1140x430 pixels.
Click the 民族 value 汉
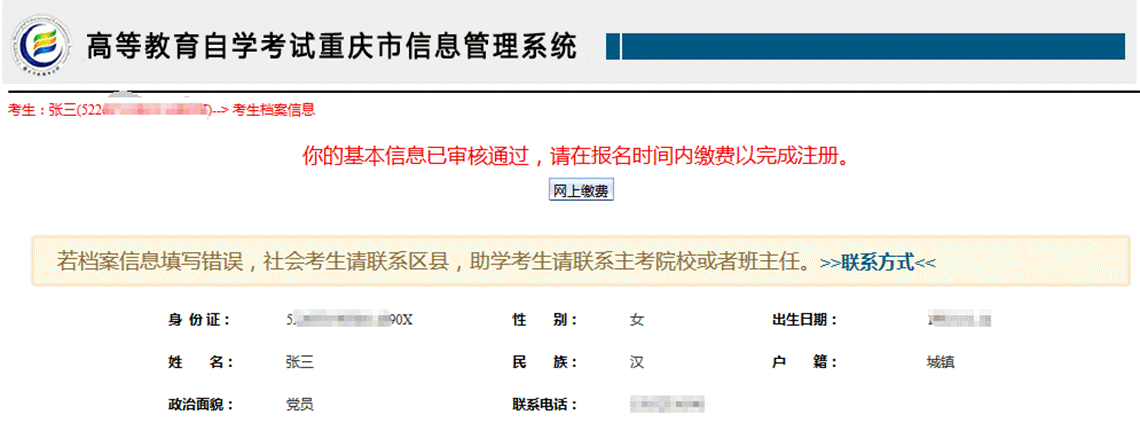tap(636, 362)
